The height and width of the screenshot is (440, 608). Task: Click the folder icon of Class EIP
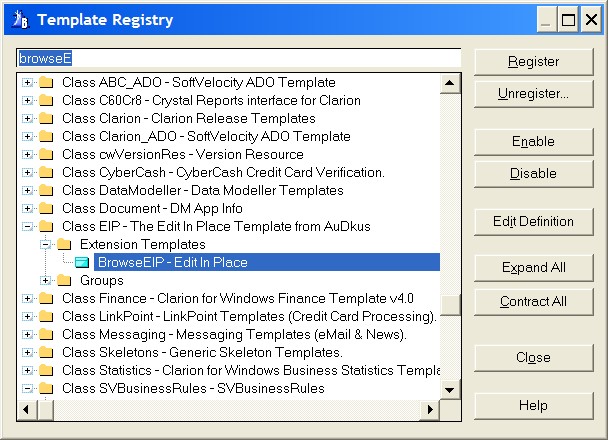(x=46, y=226)
